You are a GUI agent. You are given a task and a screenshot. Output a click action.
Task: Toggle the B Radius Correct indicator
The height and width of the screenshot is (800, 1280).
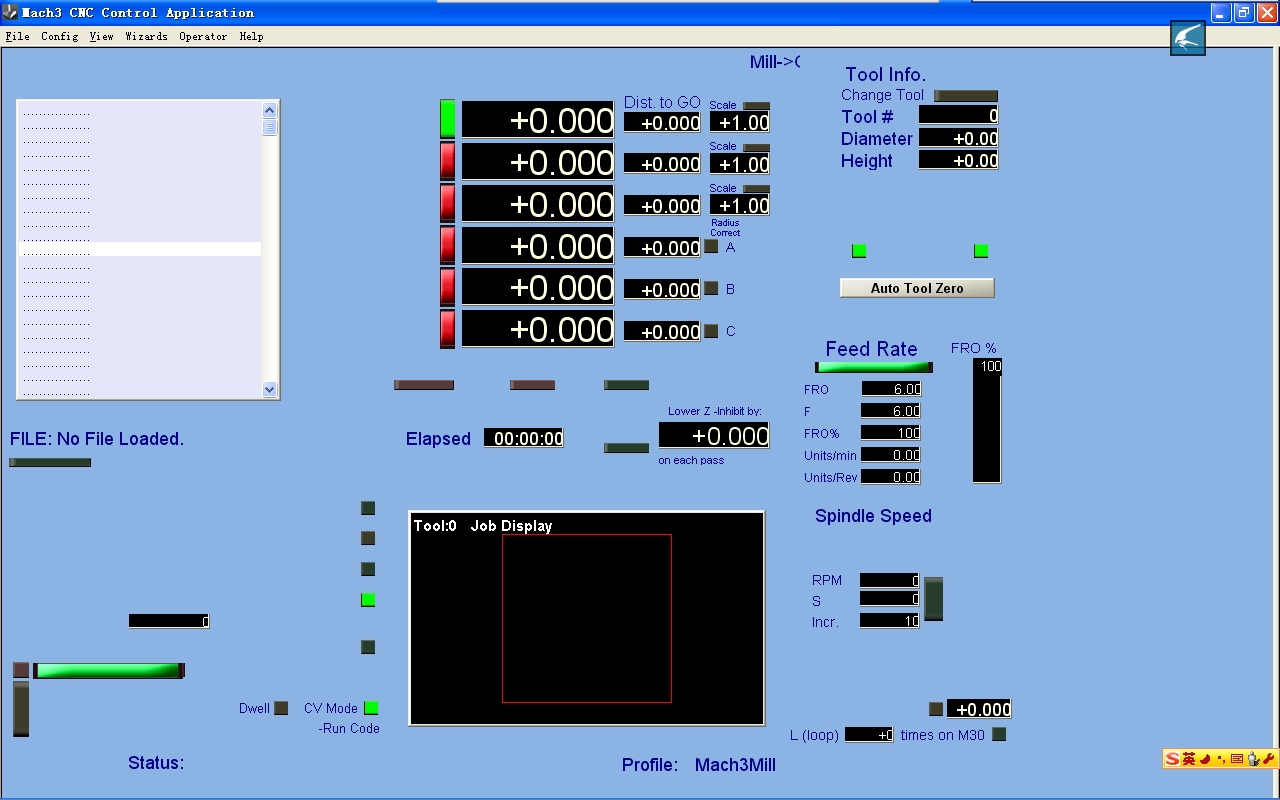pyautogui.click(x=711, y=289)
